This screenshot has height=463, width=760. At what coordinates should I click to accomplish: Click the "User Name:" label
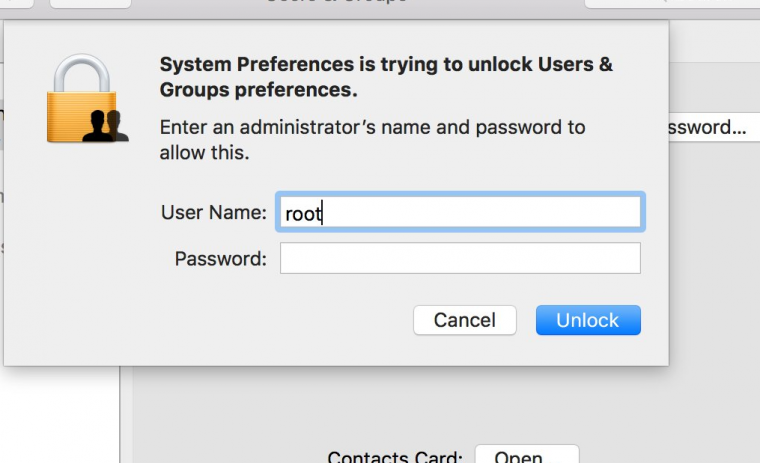[x=213, y=212]
